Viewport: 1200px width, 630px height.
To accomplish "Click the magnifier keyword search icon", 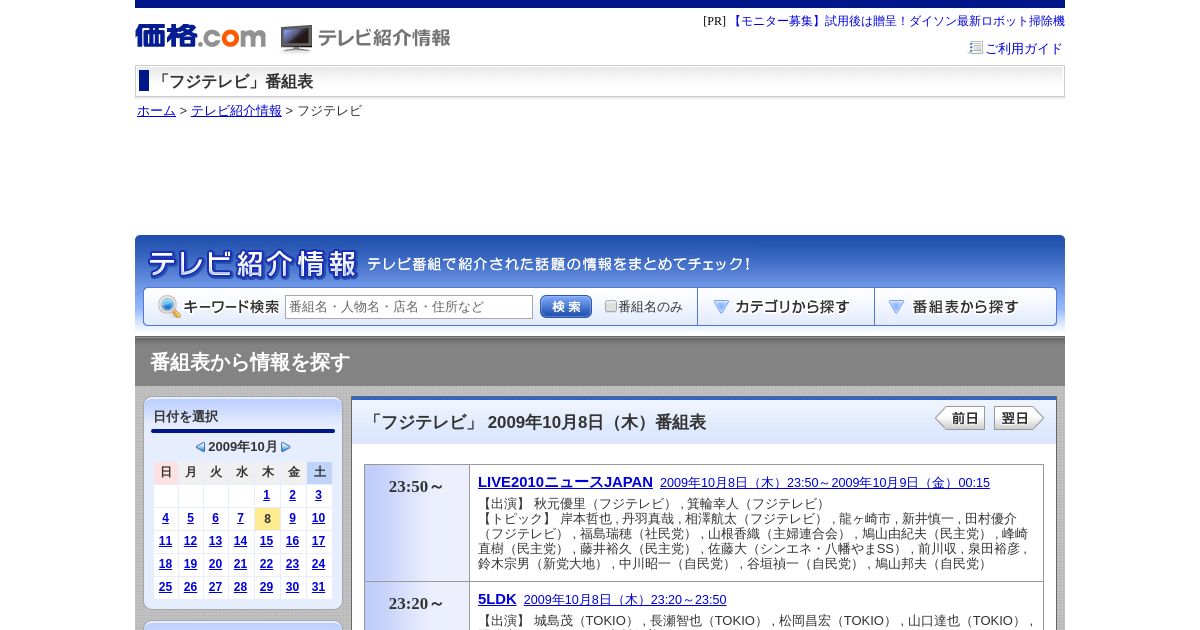I will coord(169,307).
